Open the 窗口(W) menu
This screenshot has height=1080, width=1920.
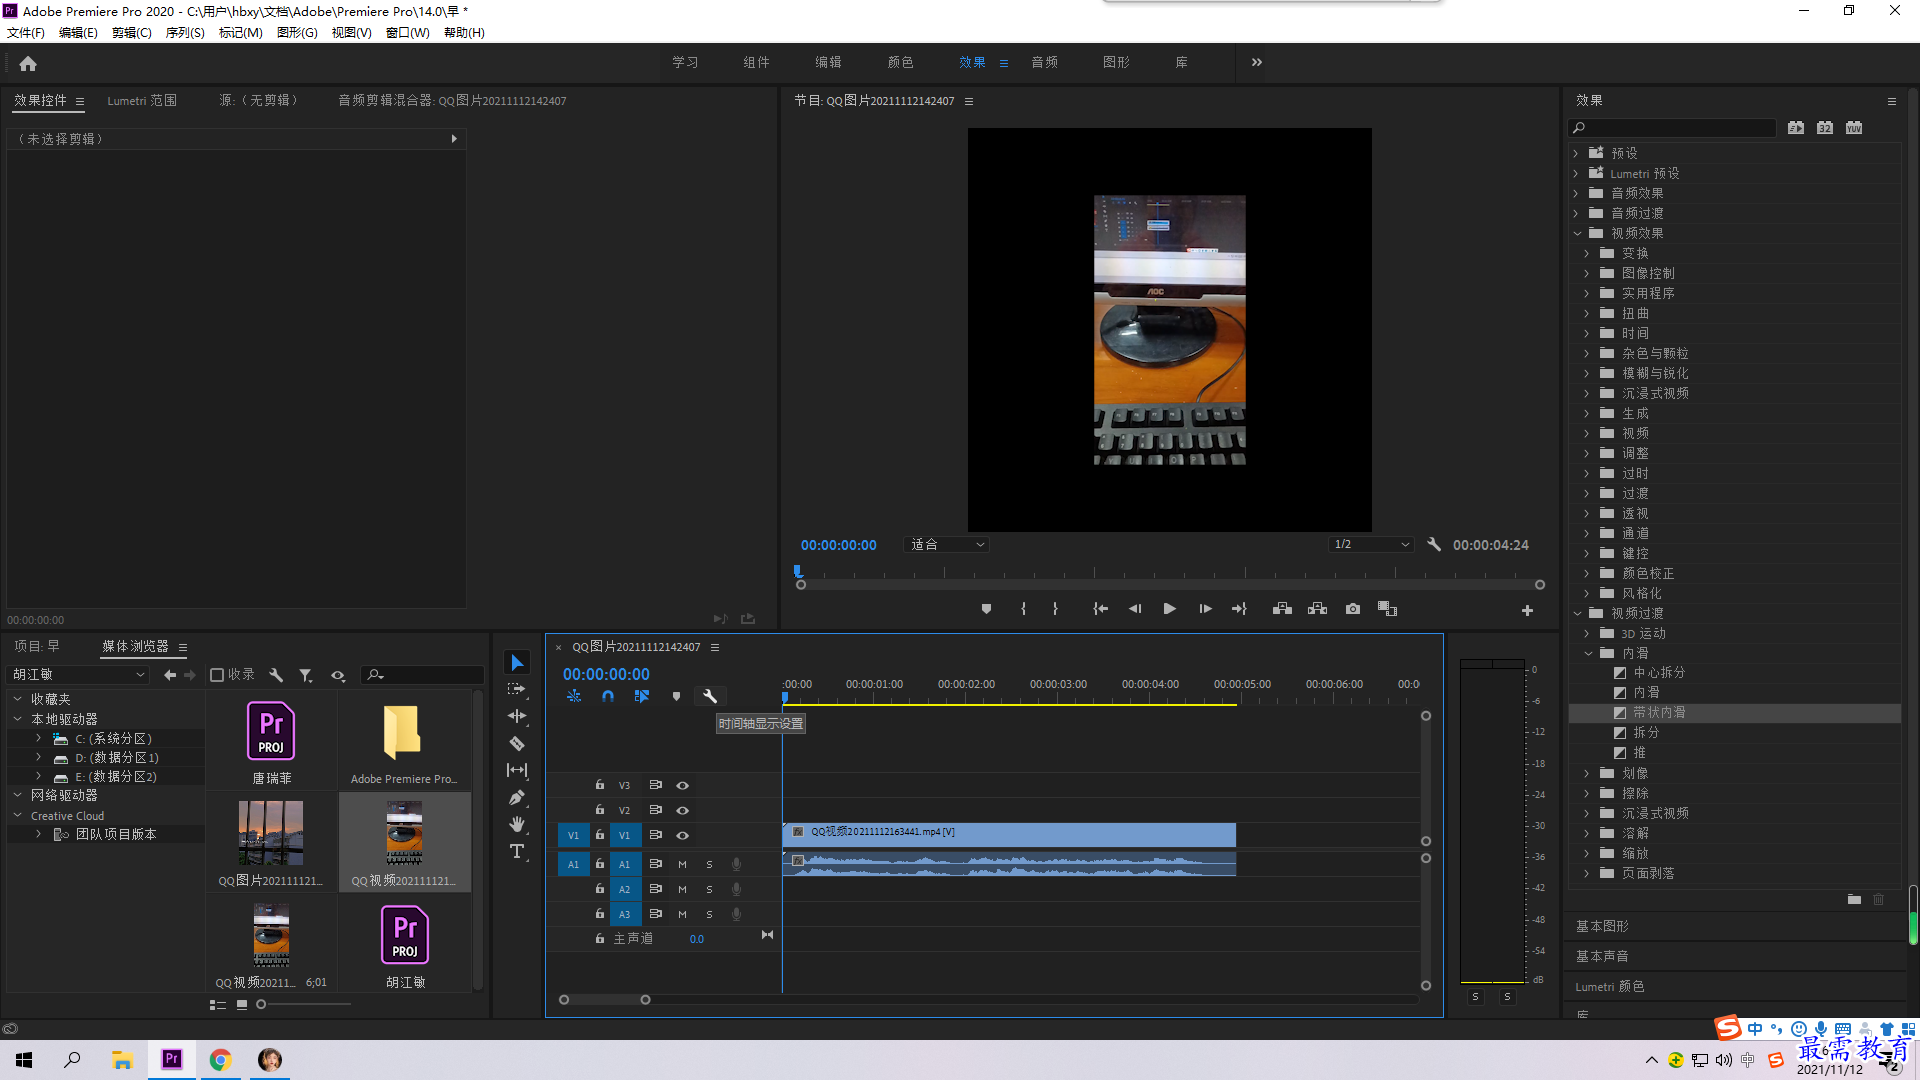408,32
